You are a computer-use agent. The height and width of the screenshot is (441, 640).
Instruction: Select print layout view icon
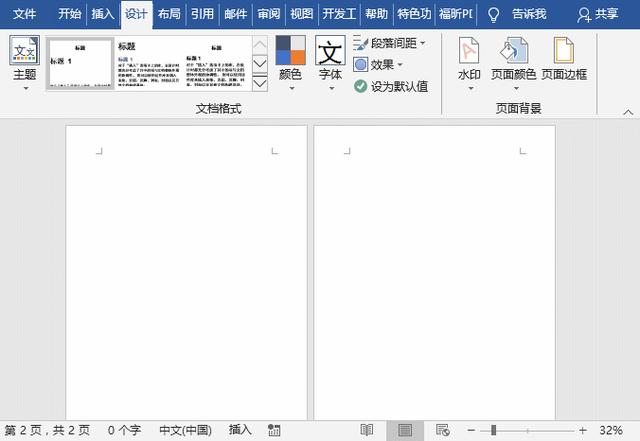tap(405, 430)
